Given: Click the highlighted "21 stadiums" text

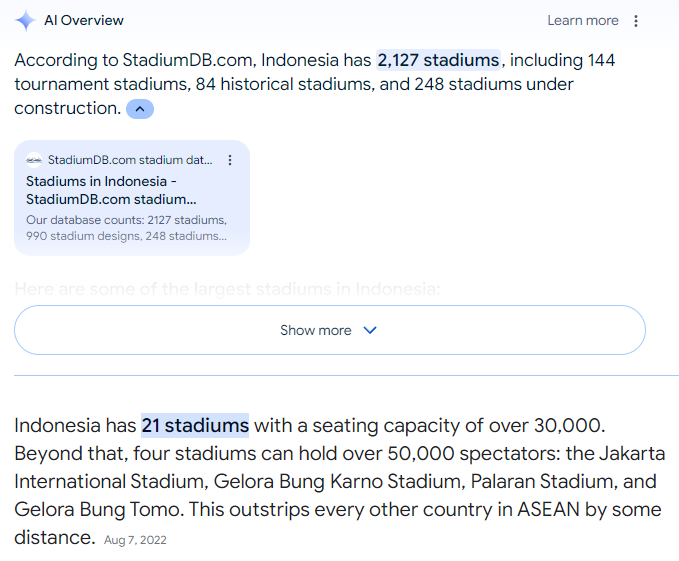Looking at the screenshot, I should tap(195, 426).
